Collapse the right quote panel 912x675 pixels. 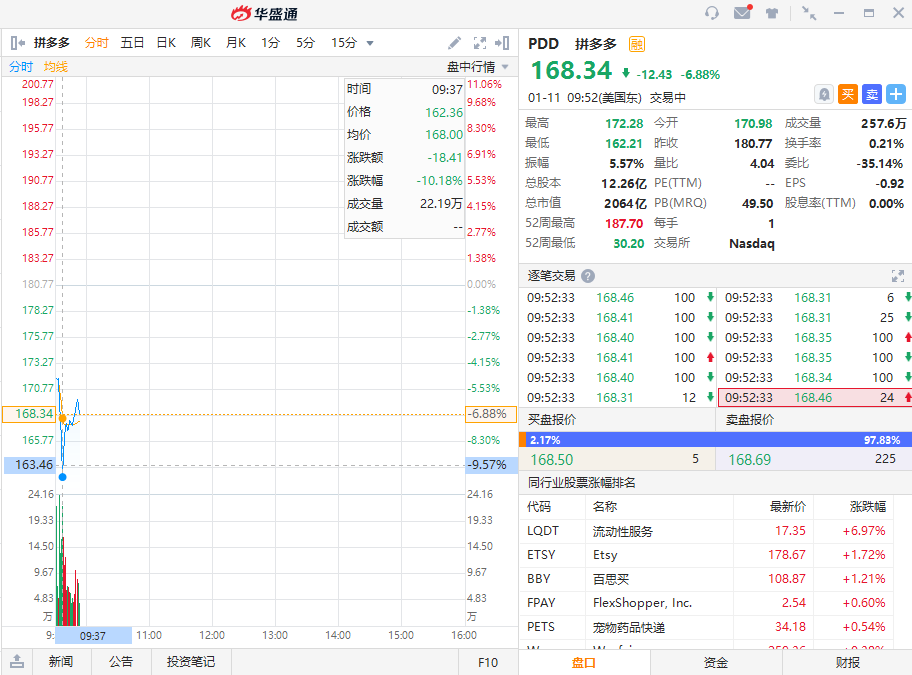click(502, 43)
